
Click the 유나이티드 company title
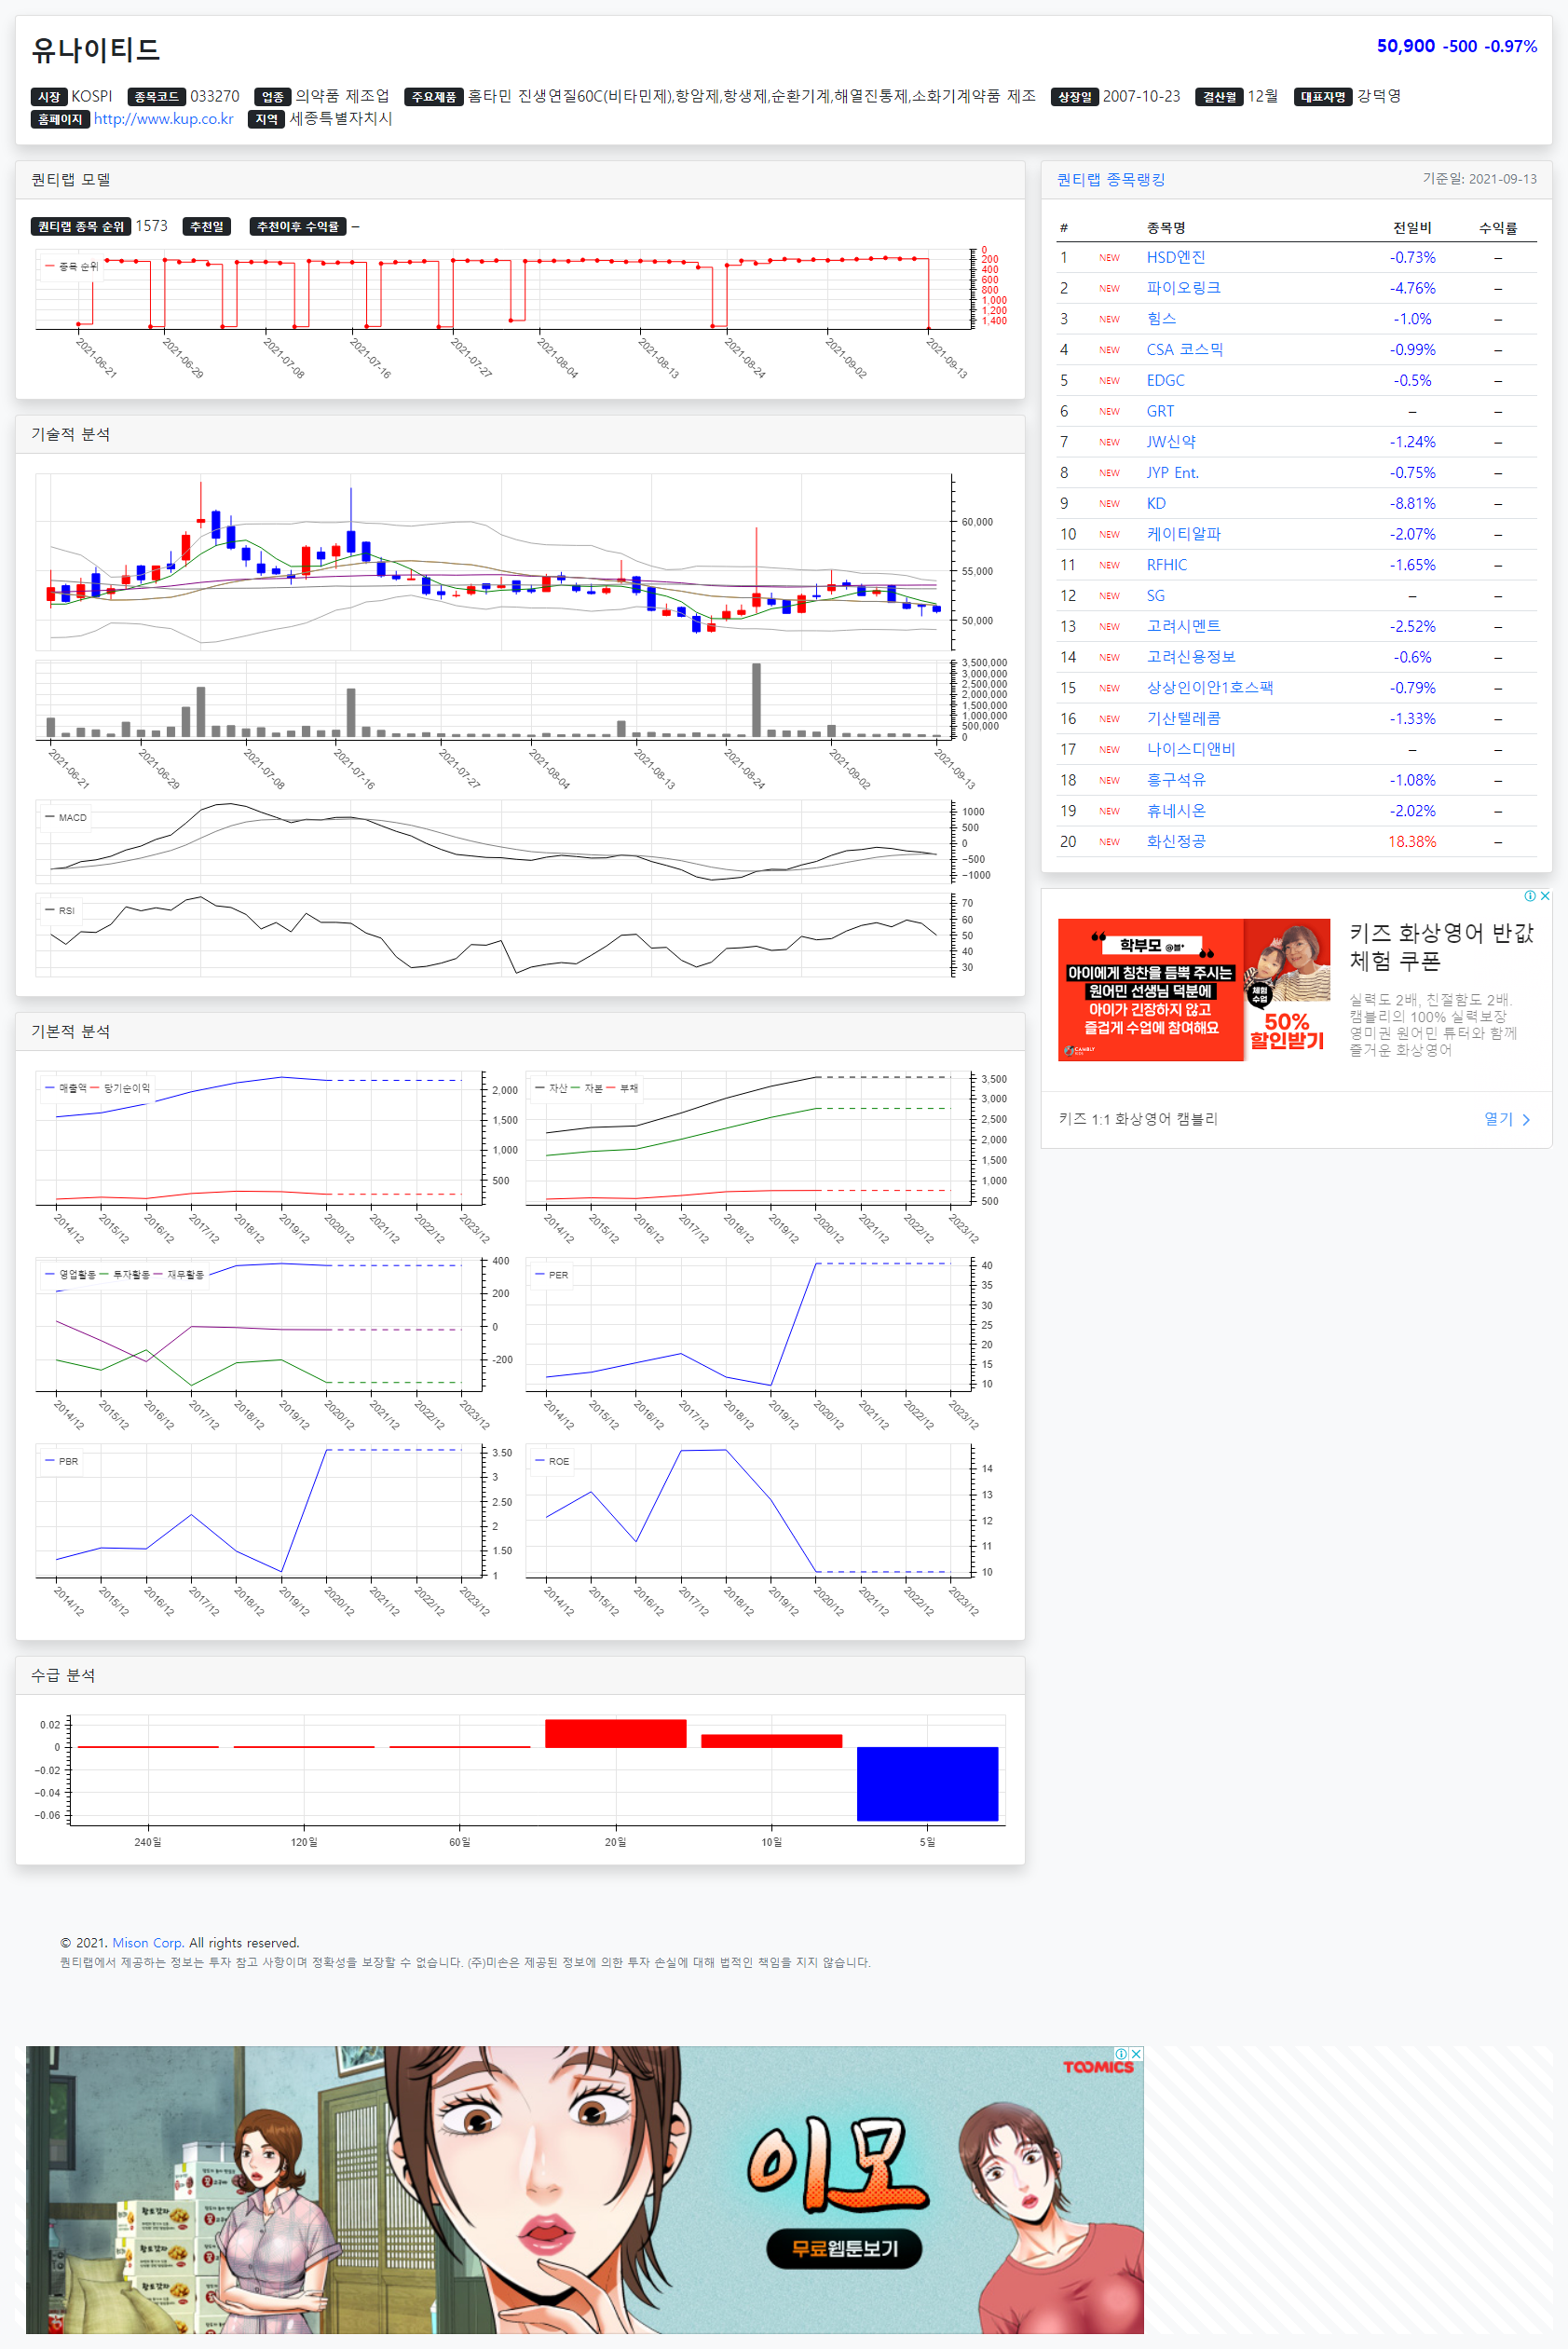[x=96, y=50]
